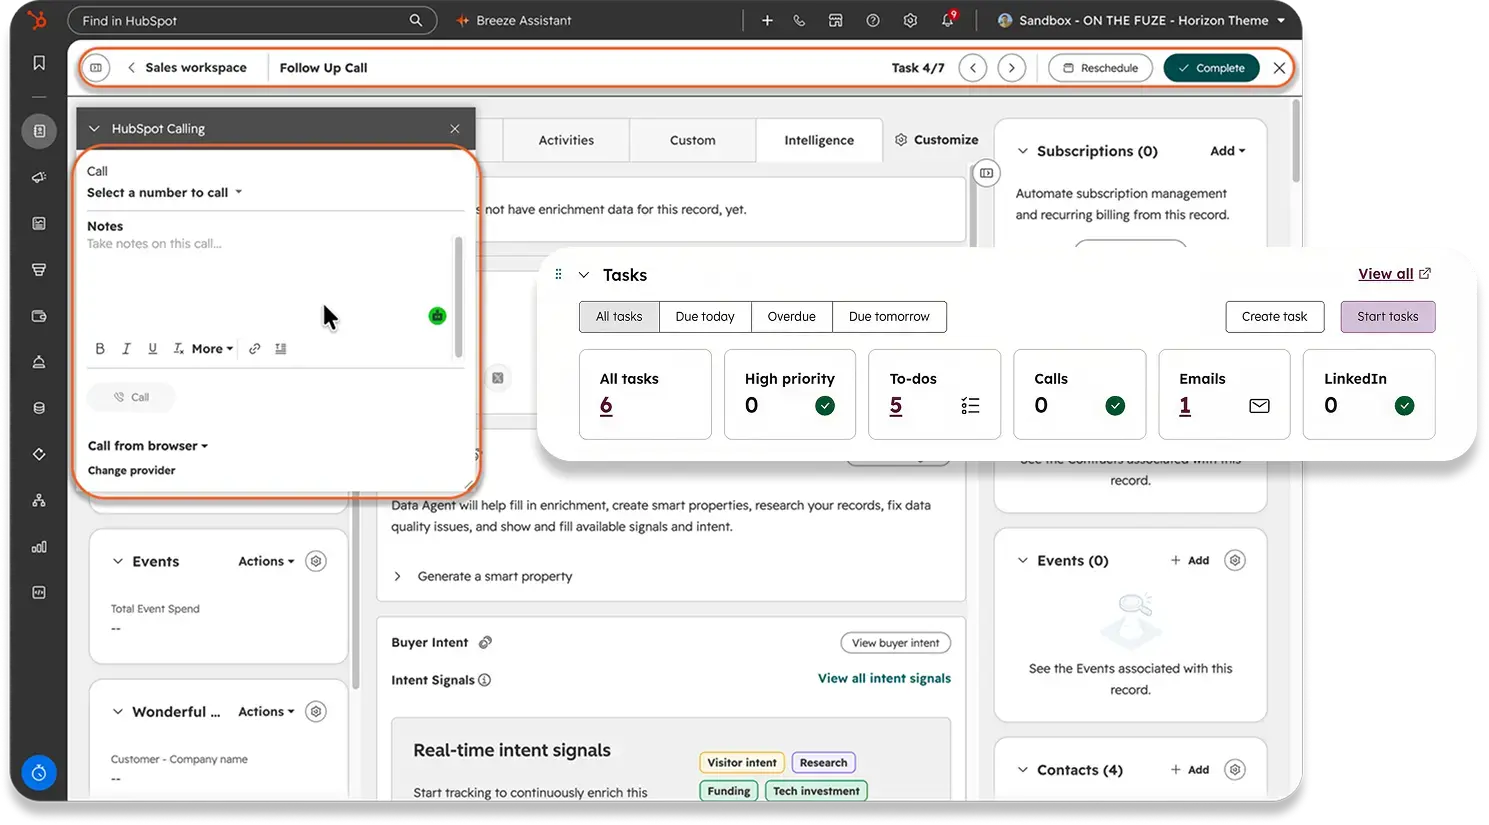Apply Bold formatting in call notes
Viewport: 1489px width, 825px height.
(100, 349)
